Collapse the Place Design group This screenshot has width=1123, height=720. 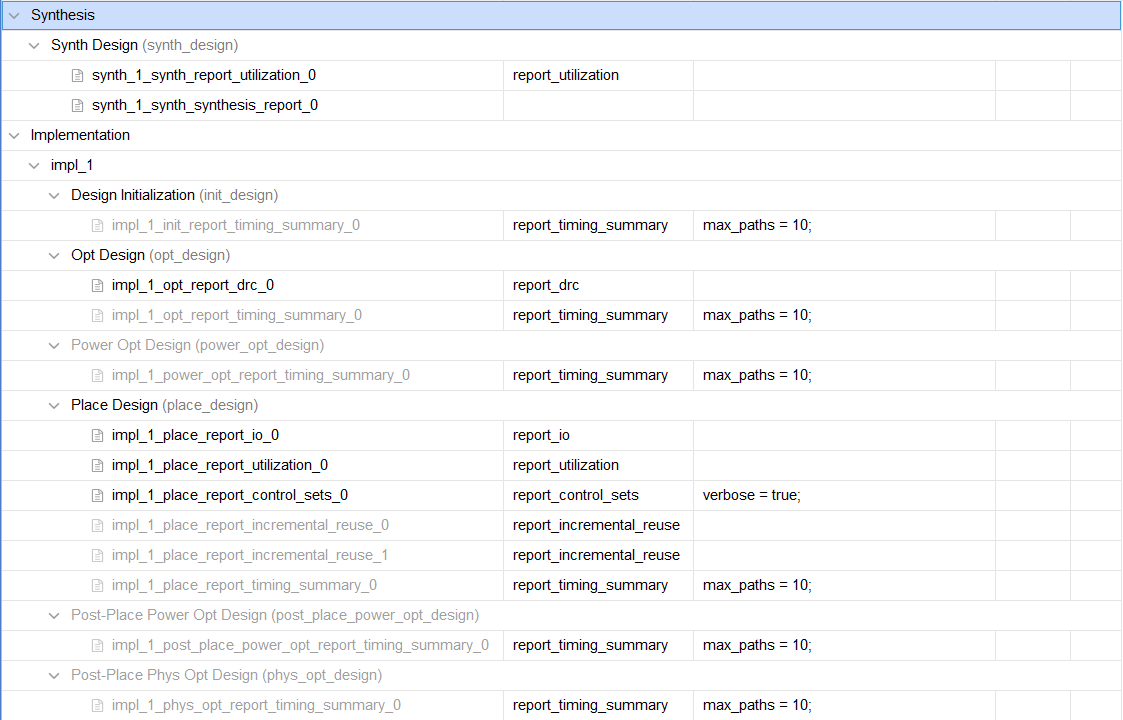click(54, 405)
